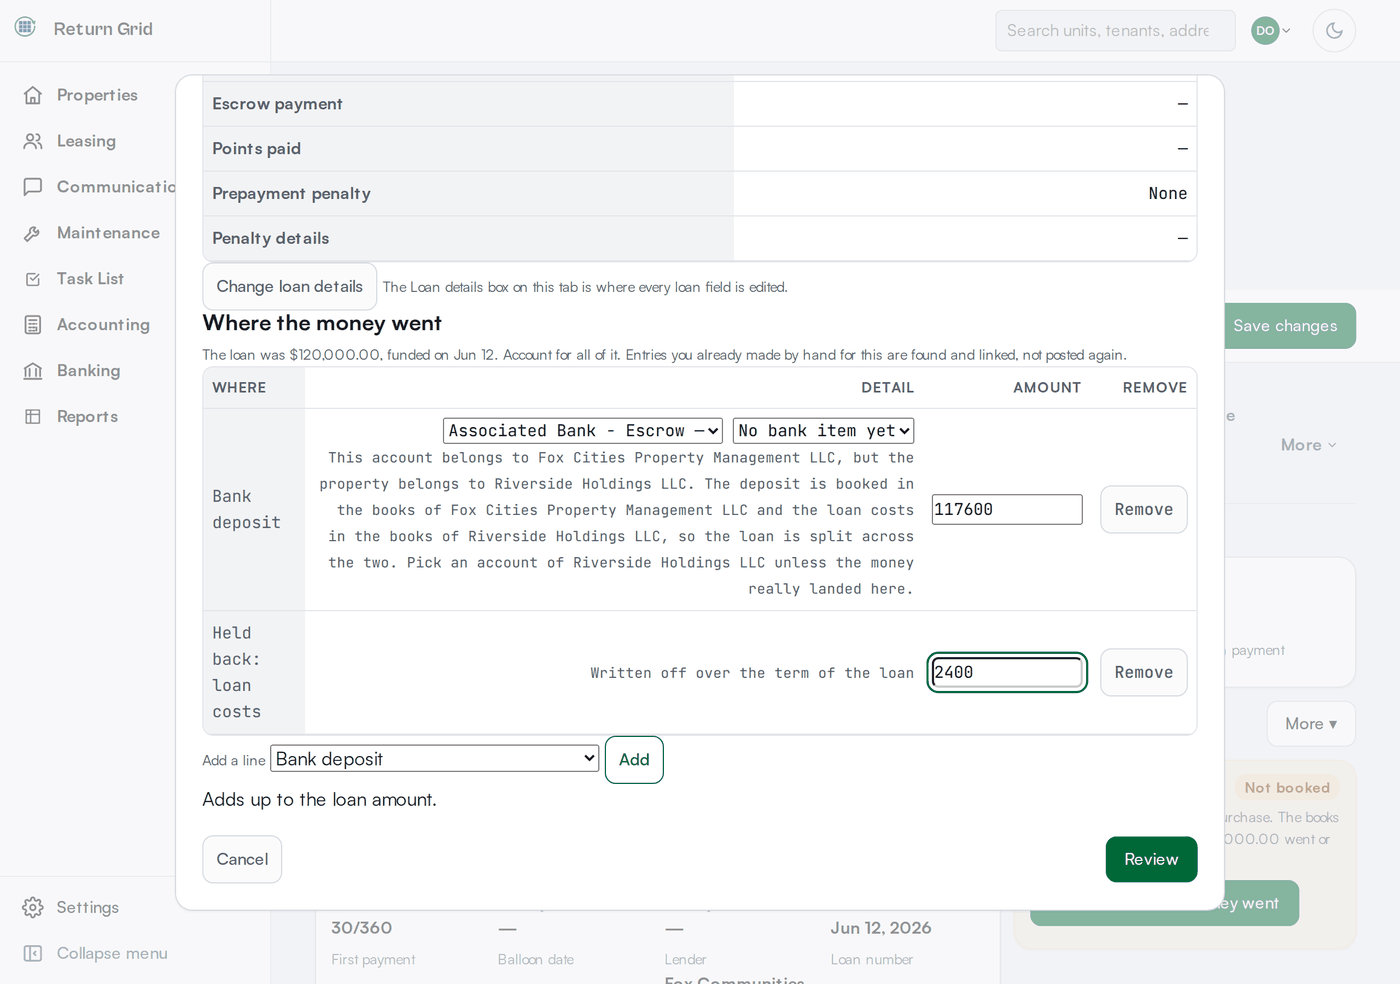Screen dimensions: 1400x984
Task: Open Reports via its table icon
Action: point(33,417)
